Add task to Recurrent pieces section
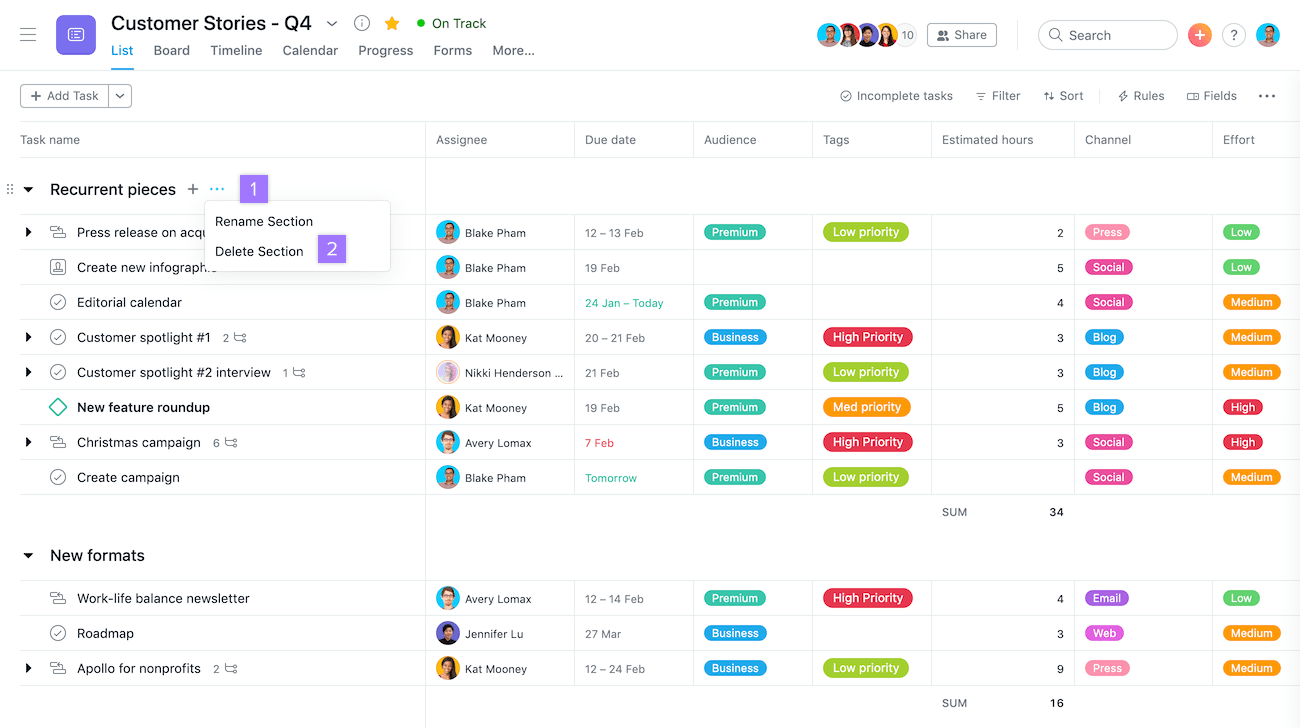Screen dimensions: 1300x728 (193, 189)
